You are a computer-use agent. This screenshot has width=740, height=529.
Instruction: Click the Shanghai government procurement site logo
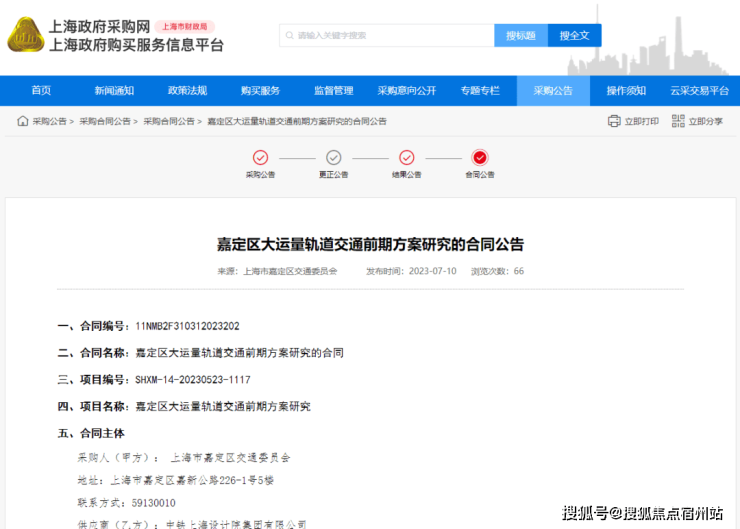point(25,35)
